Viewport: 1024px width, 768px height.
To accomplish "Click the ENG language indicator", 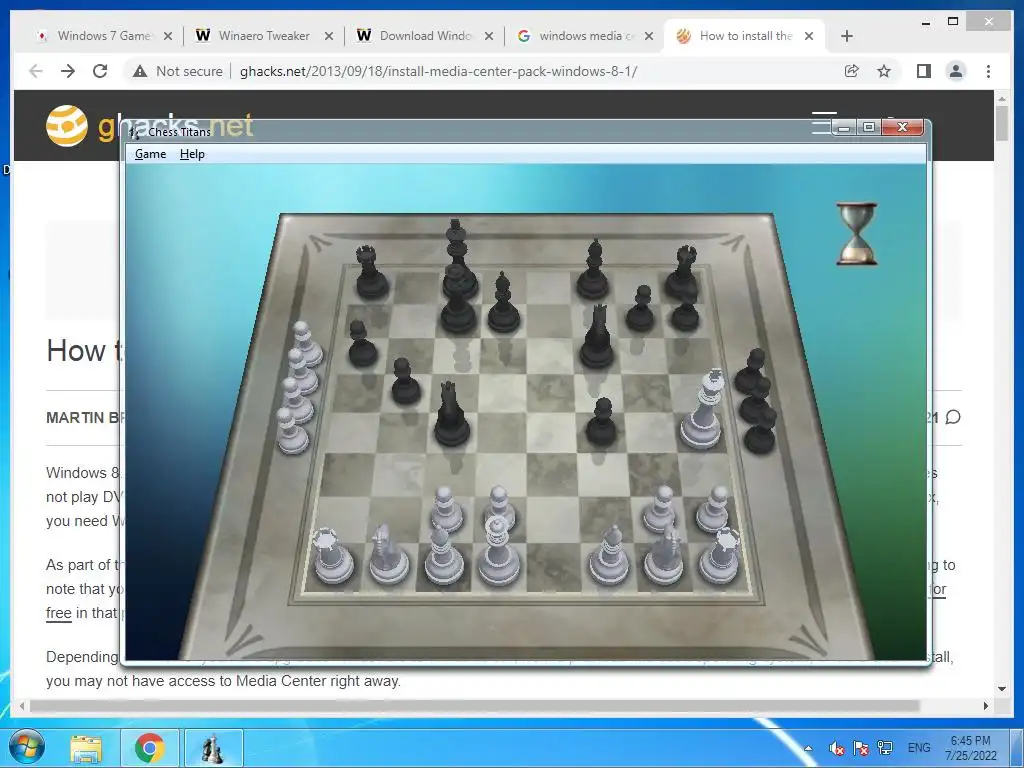I will [919, 748].
